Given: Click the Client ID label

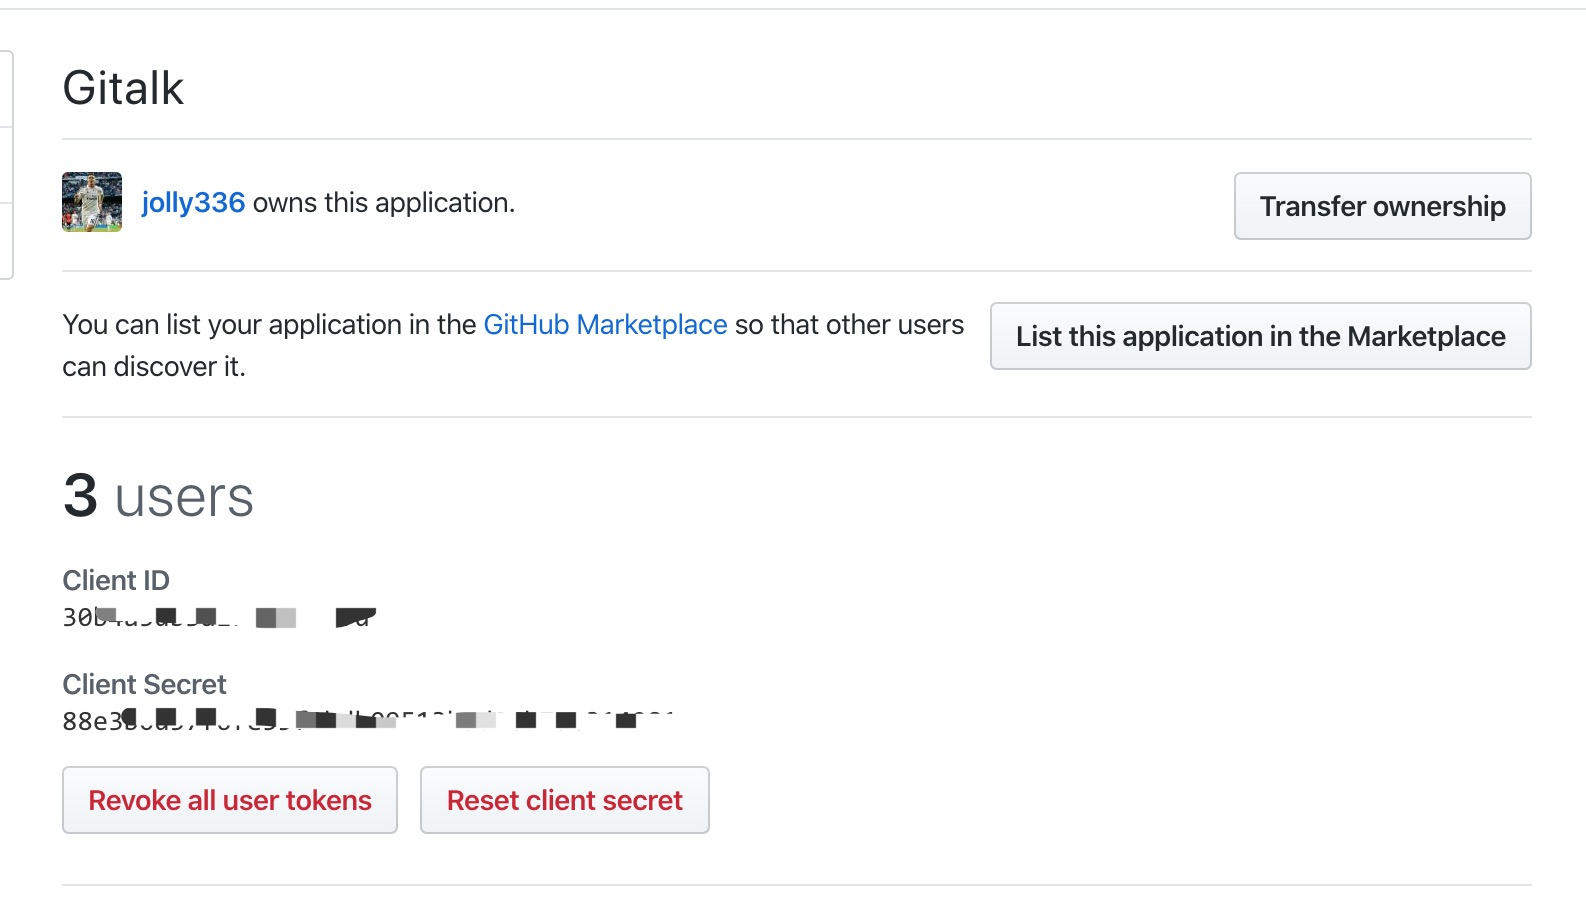Looking at the screenshot, I should [116, 580].
